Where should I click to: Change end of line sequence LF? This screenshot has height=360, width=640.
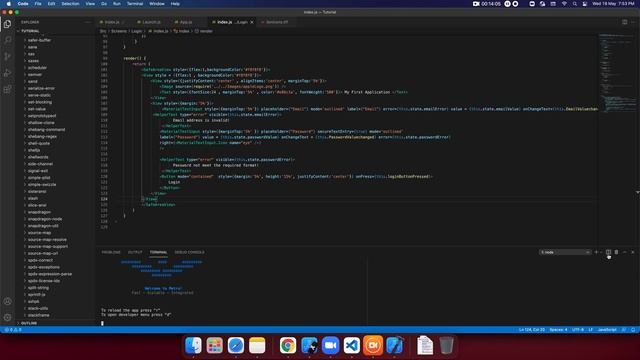tap(590, 330)
